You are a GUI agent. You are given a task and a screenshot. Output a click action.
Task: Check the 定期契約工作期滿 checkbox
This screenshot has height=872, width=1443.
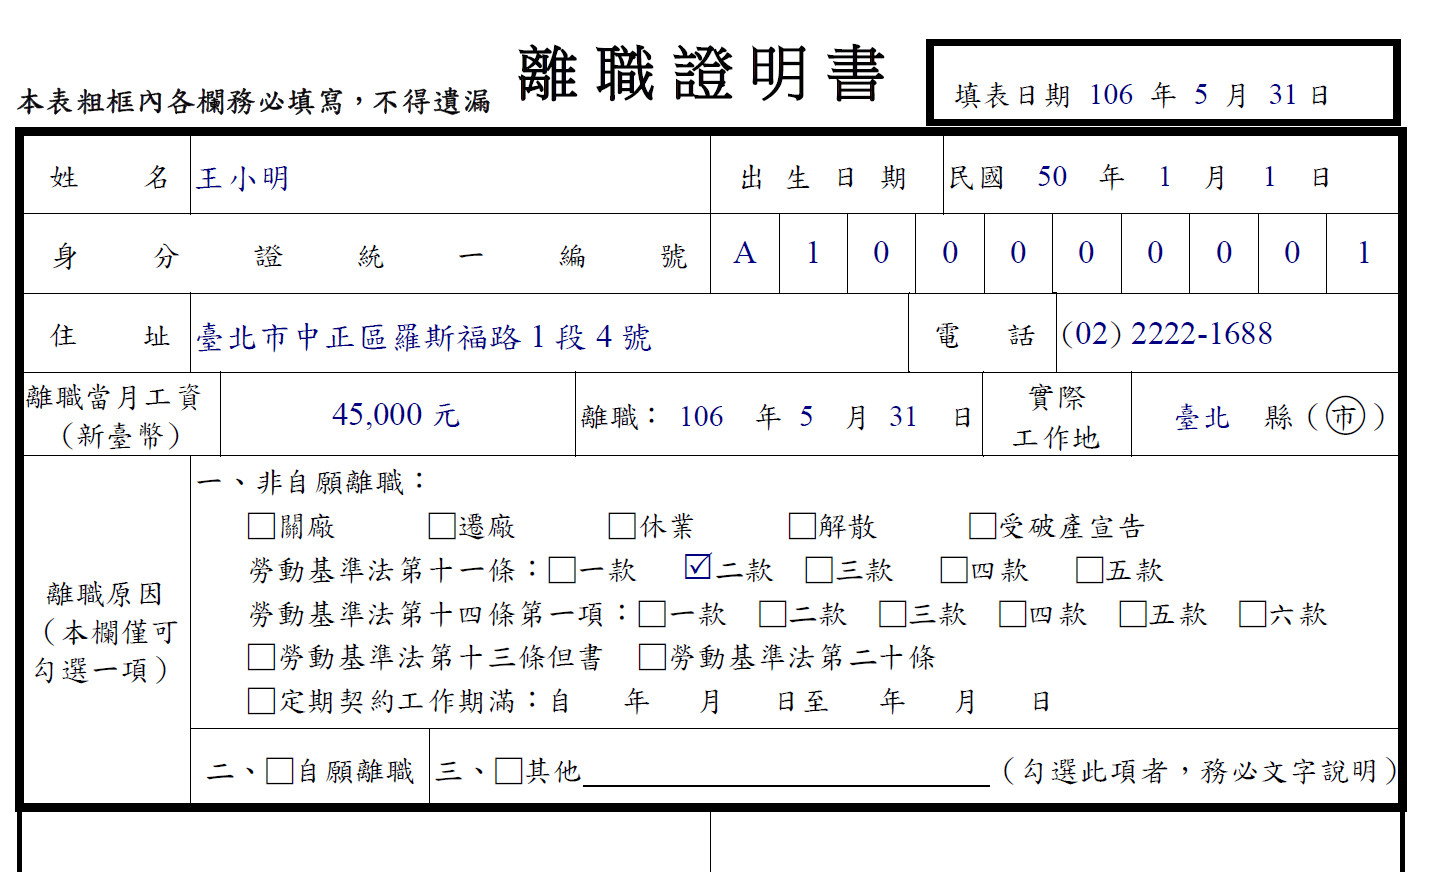tap(261, 701)
